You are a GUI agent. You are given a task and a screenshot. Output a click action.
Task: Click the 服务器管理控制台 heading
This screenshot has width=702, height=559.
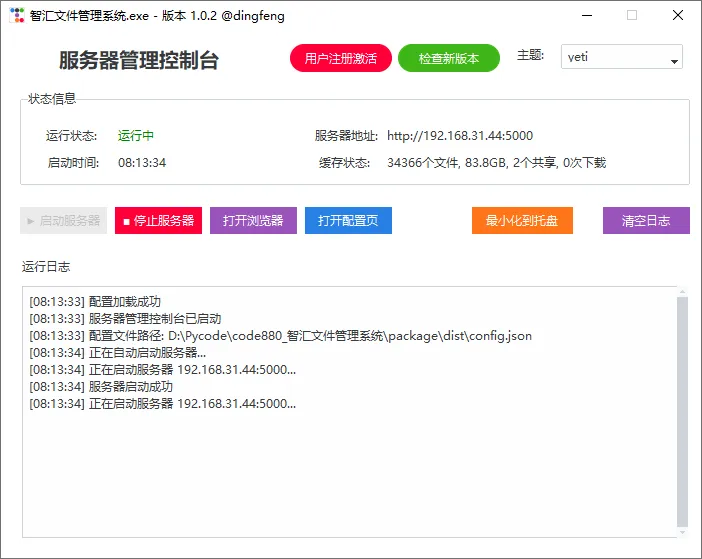tap(139, 60)
